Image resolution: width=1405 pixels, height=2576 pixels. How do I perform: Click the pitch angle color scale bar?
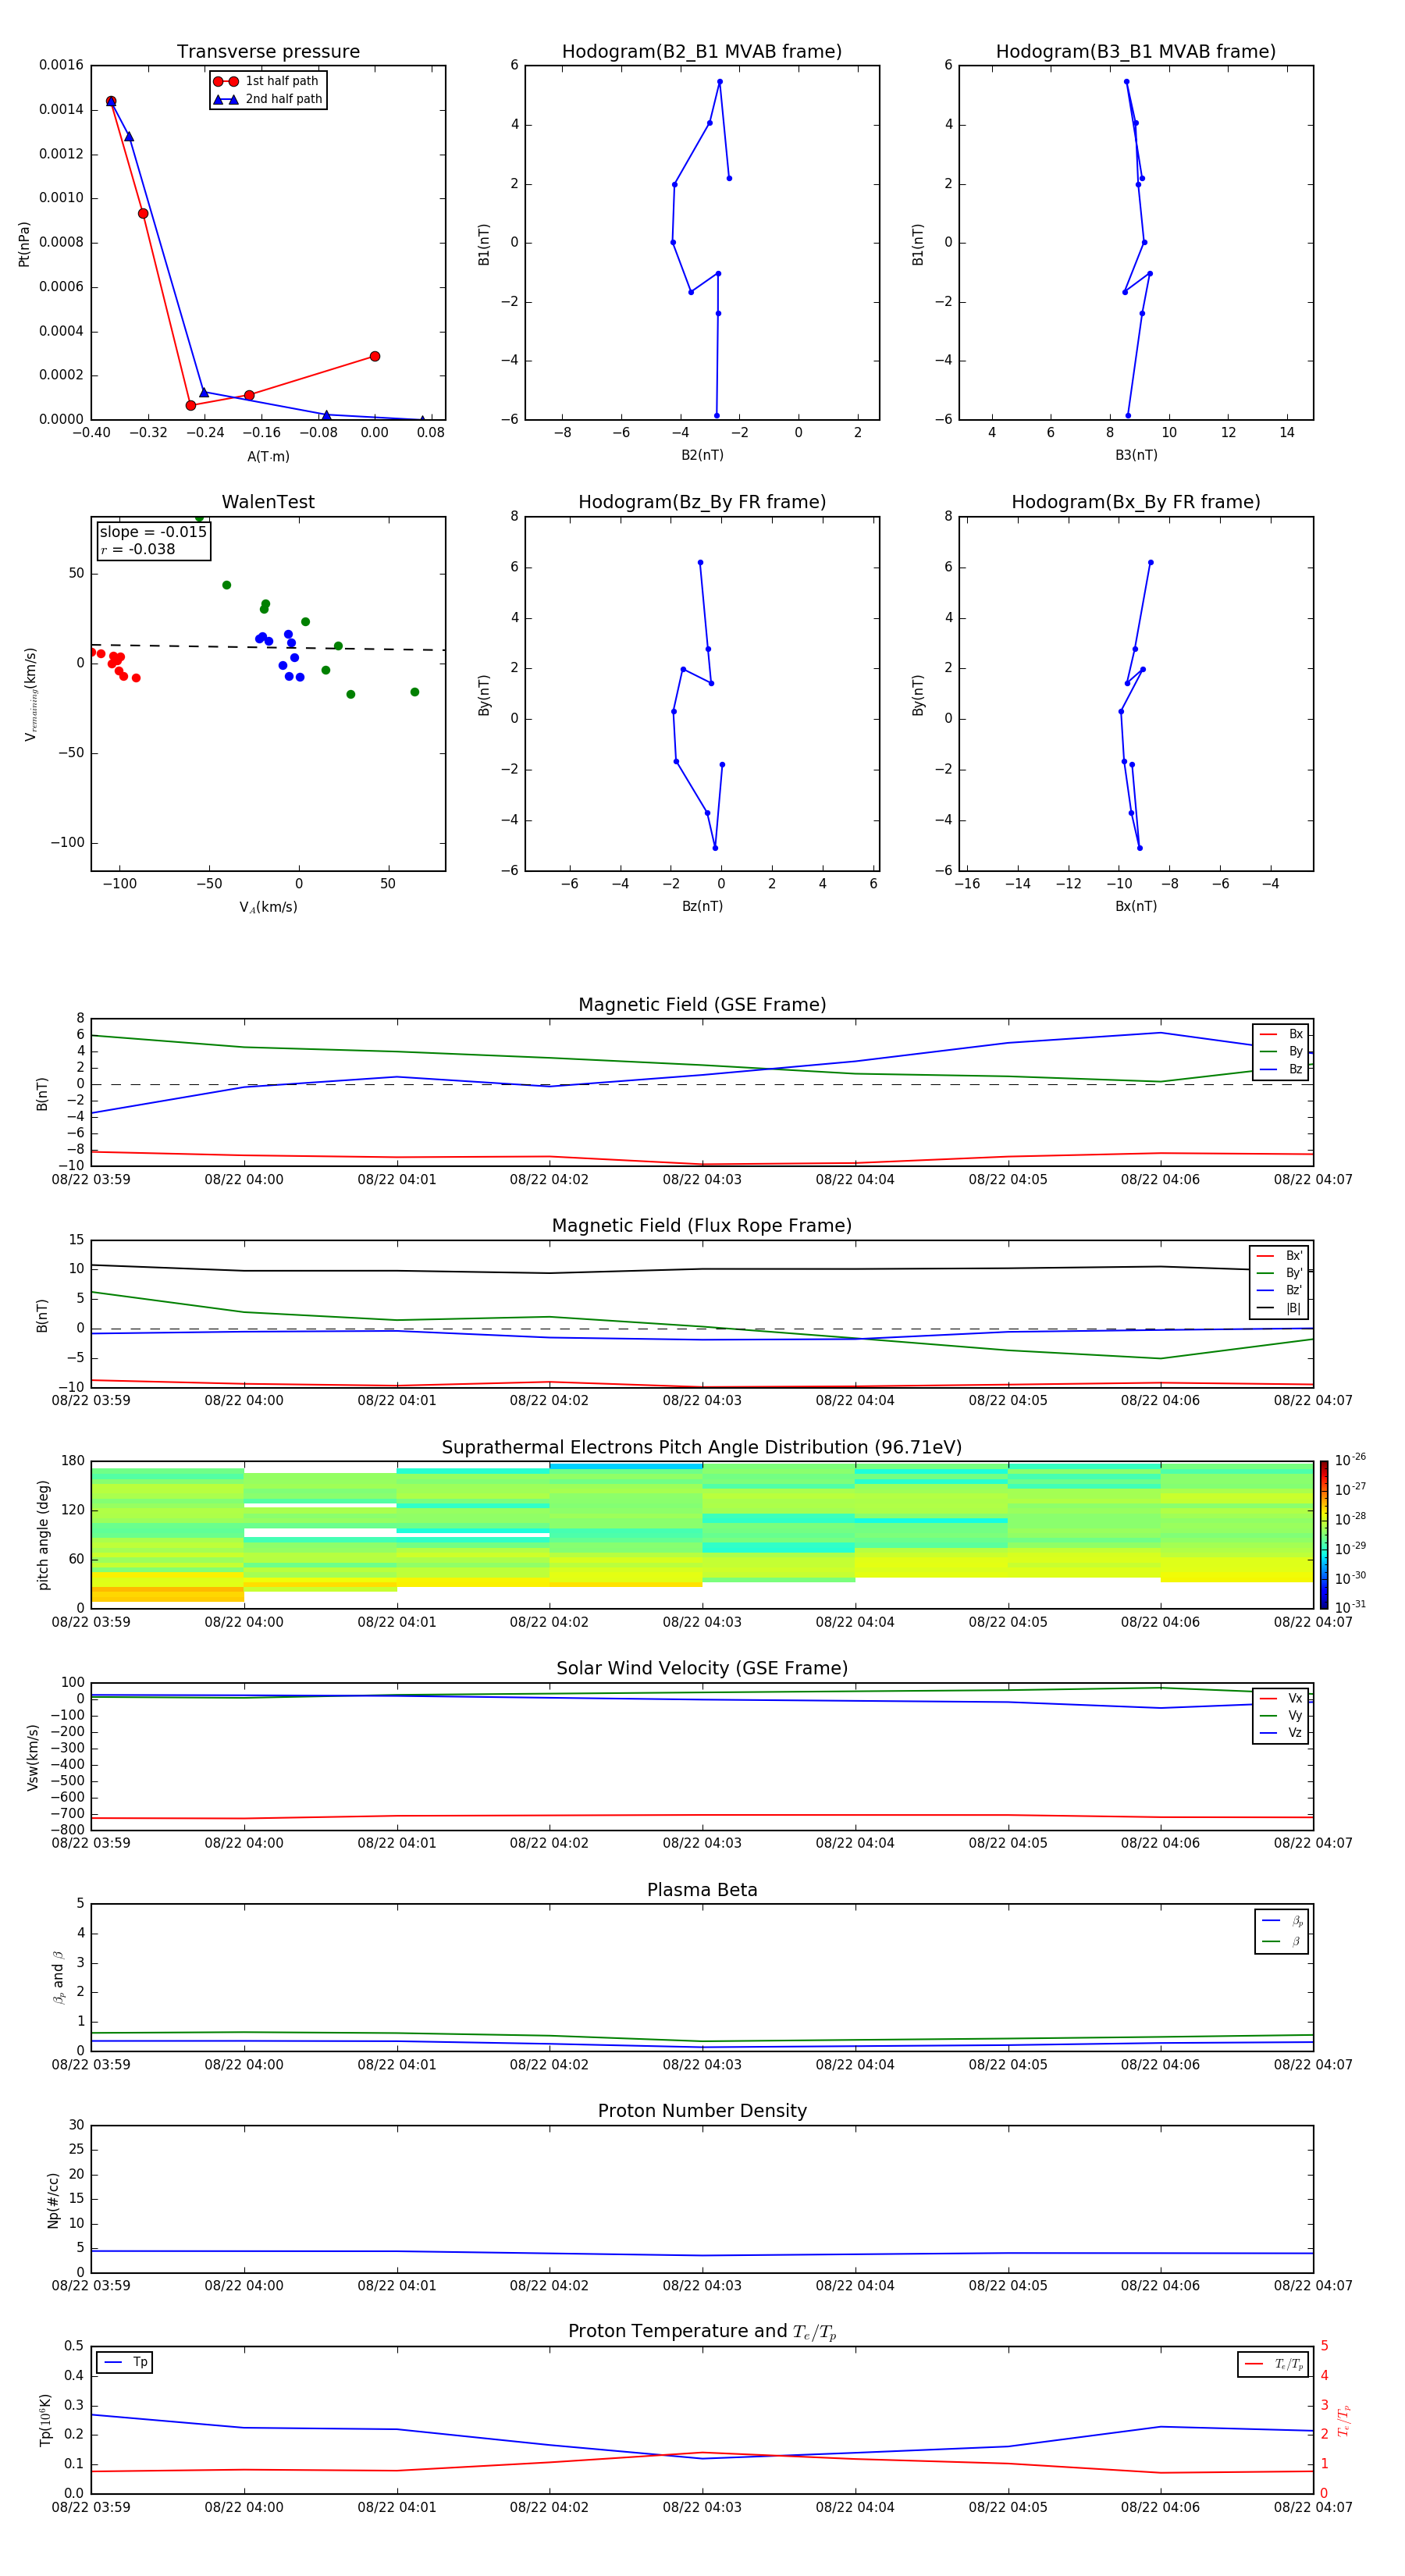click(1323, 1534)
